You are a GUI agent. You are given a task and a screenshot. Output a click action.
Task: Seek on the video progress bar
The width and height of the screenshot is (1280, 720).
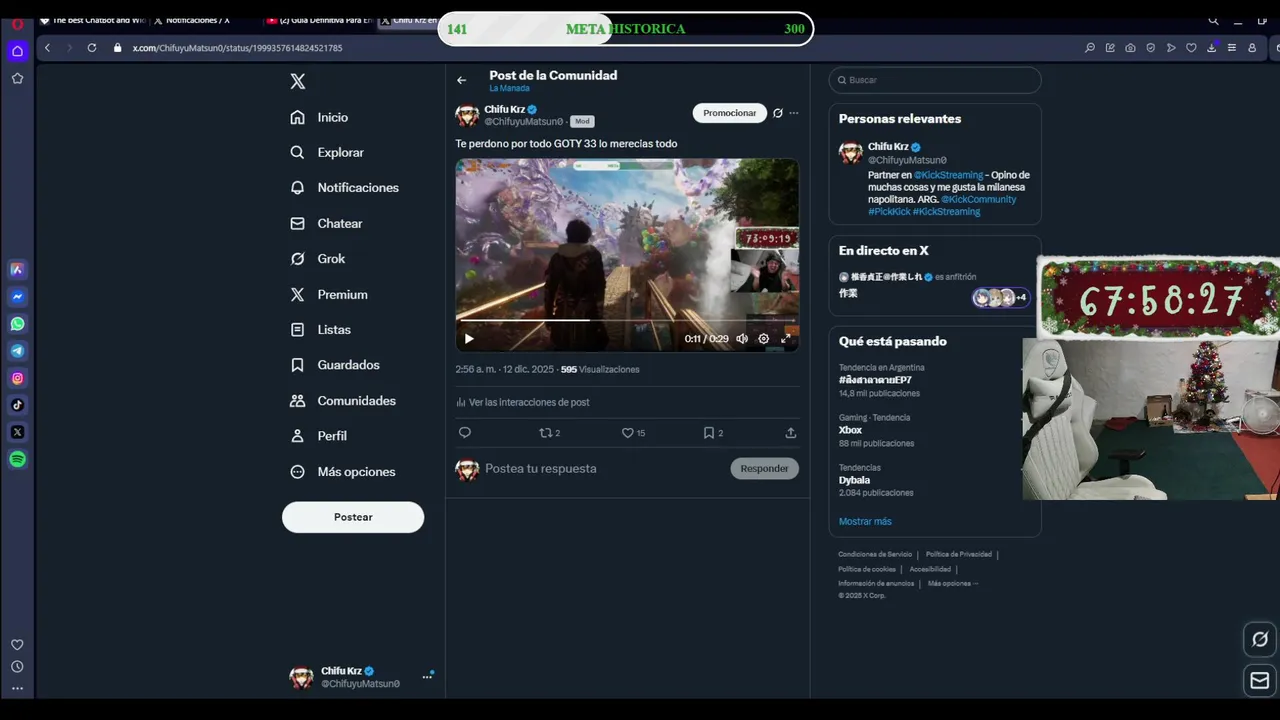[x=627, y=321]
